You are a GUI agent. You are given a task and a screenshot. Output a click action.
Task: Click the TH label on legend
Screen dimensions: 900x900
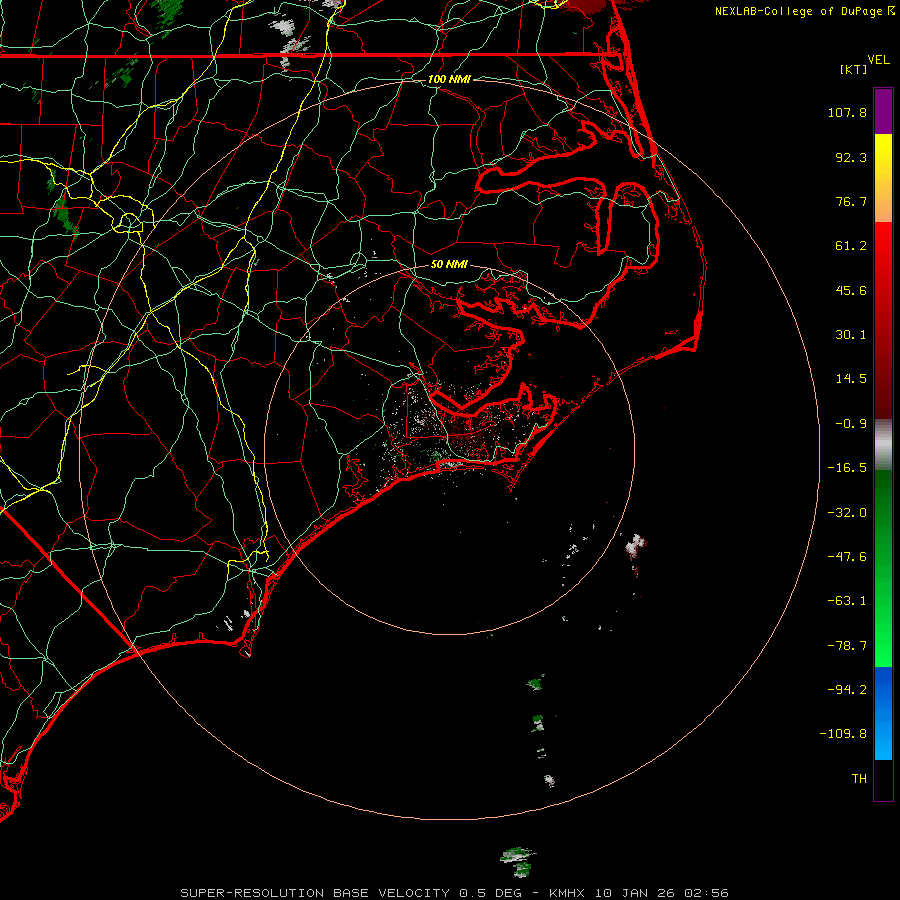(x=859, y=778)
